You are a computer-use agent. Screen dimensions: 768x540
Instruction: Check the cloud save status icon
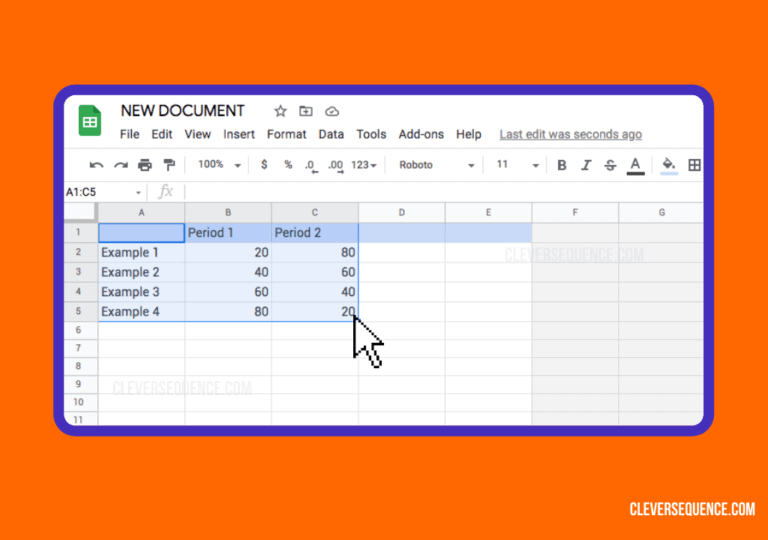pos(332,112)
